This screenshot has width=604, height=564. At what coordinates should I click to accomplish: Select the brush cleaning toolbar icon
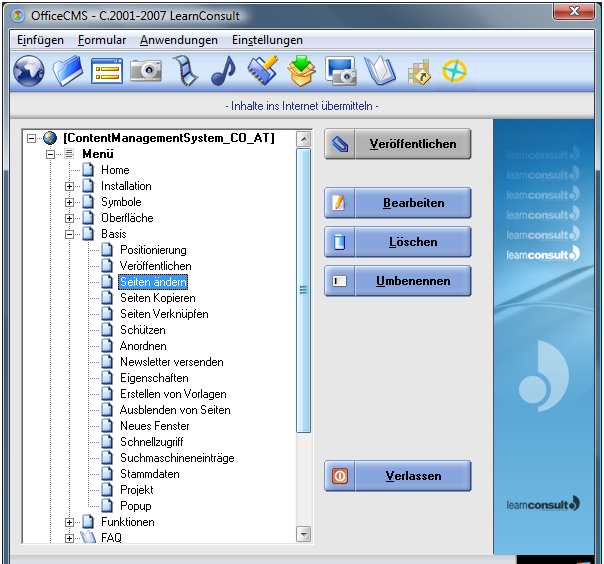click(263, 70)
